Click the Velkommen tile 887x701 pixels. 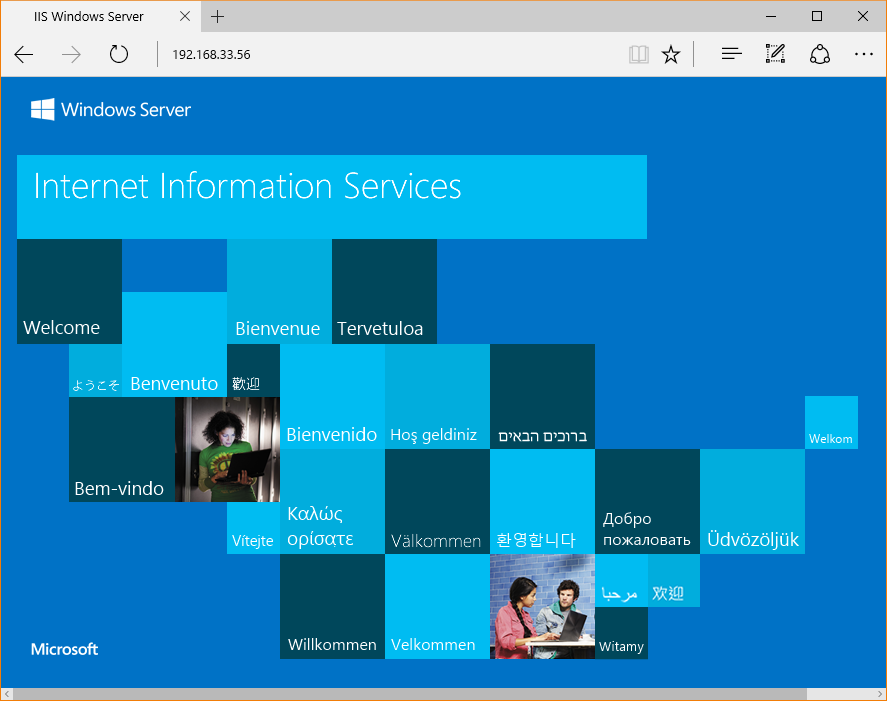click(438, 607)
